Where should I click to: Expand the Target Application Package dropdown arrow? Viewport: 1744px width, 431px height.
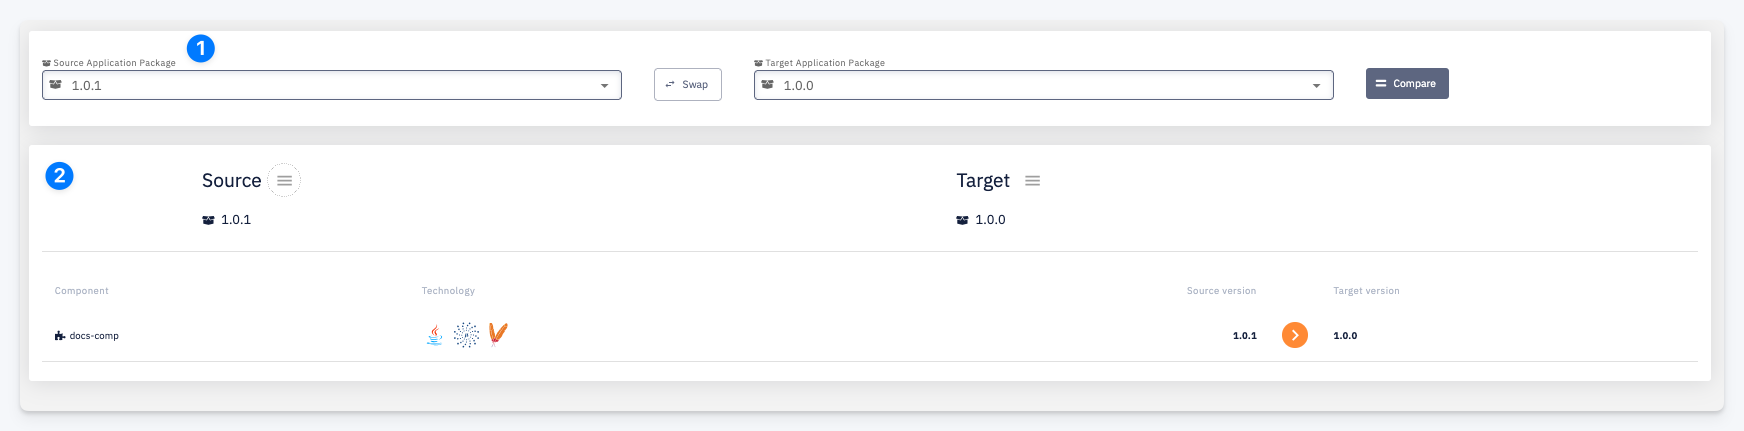pyautogui.click(x=1316, y=86)
